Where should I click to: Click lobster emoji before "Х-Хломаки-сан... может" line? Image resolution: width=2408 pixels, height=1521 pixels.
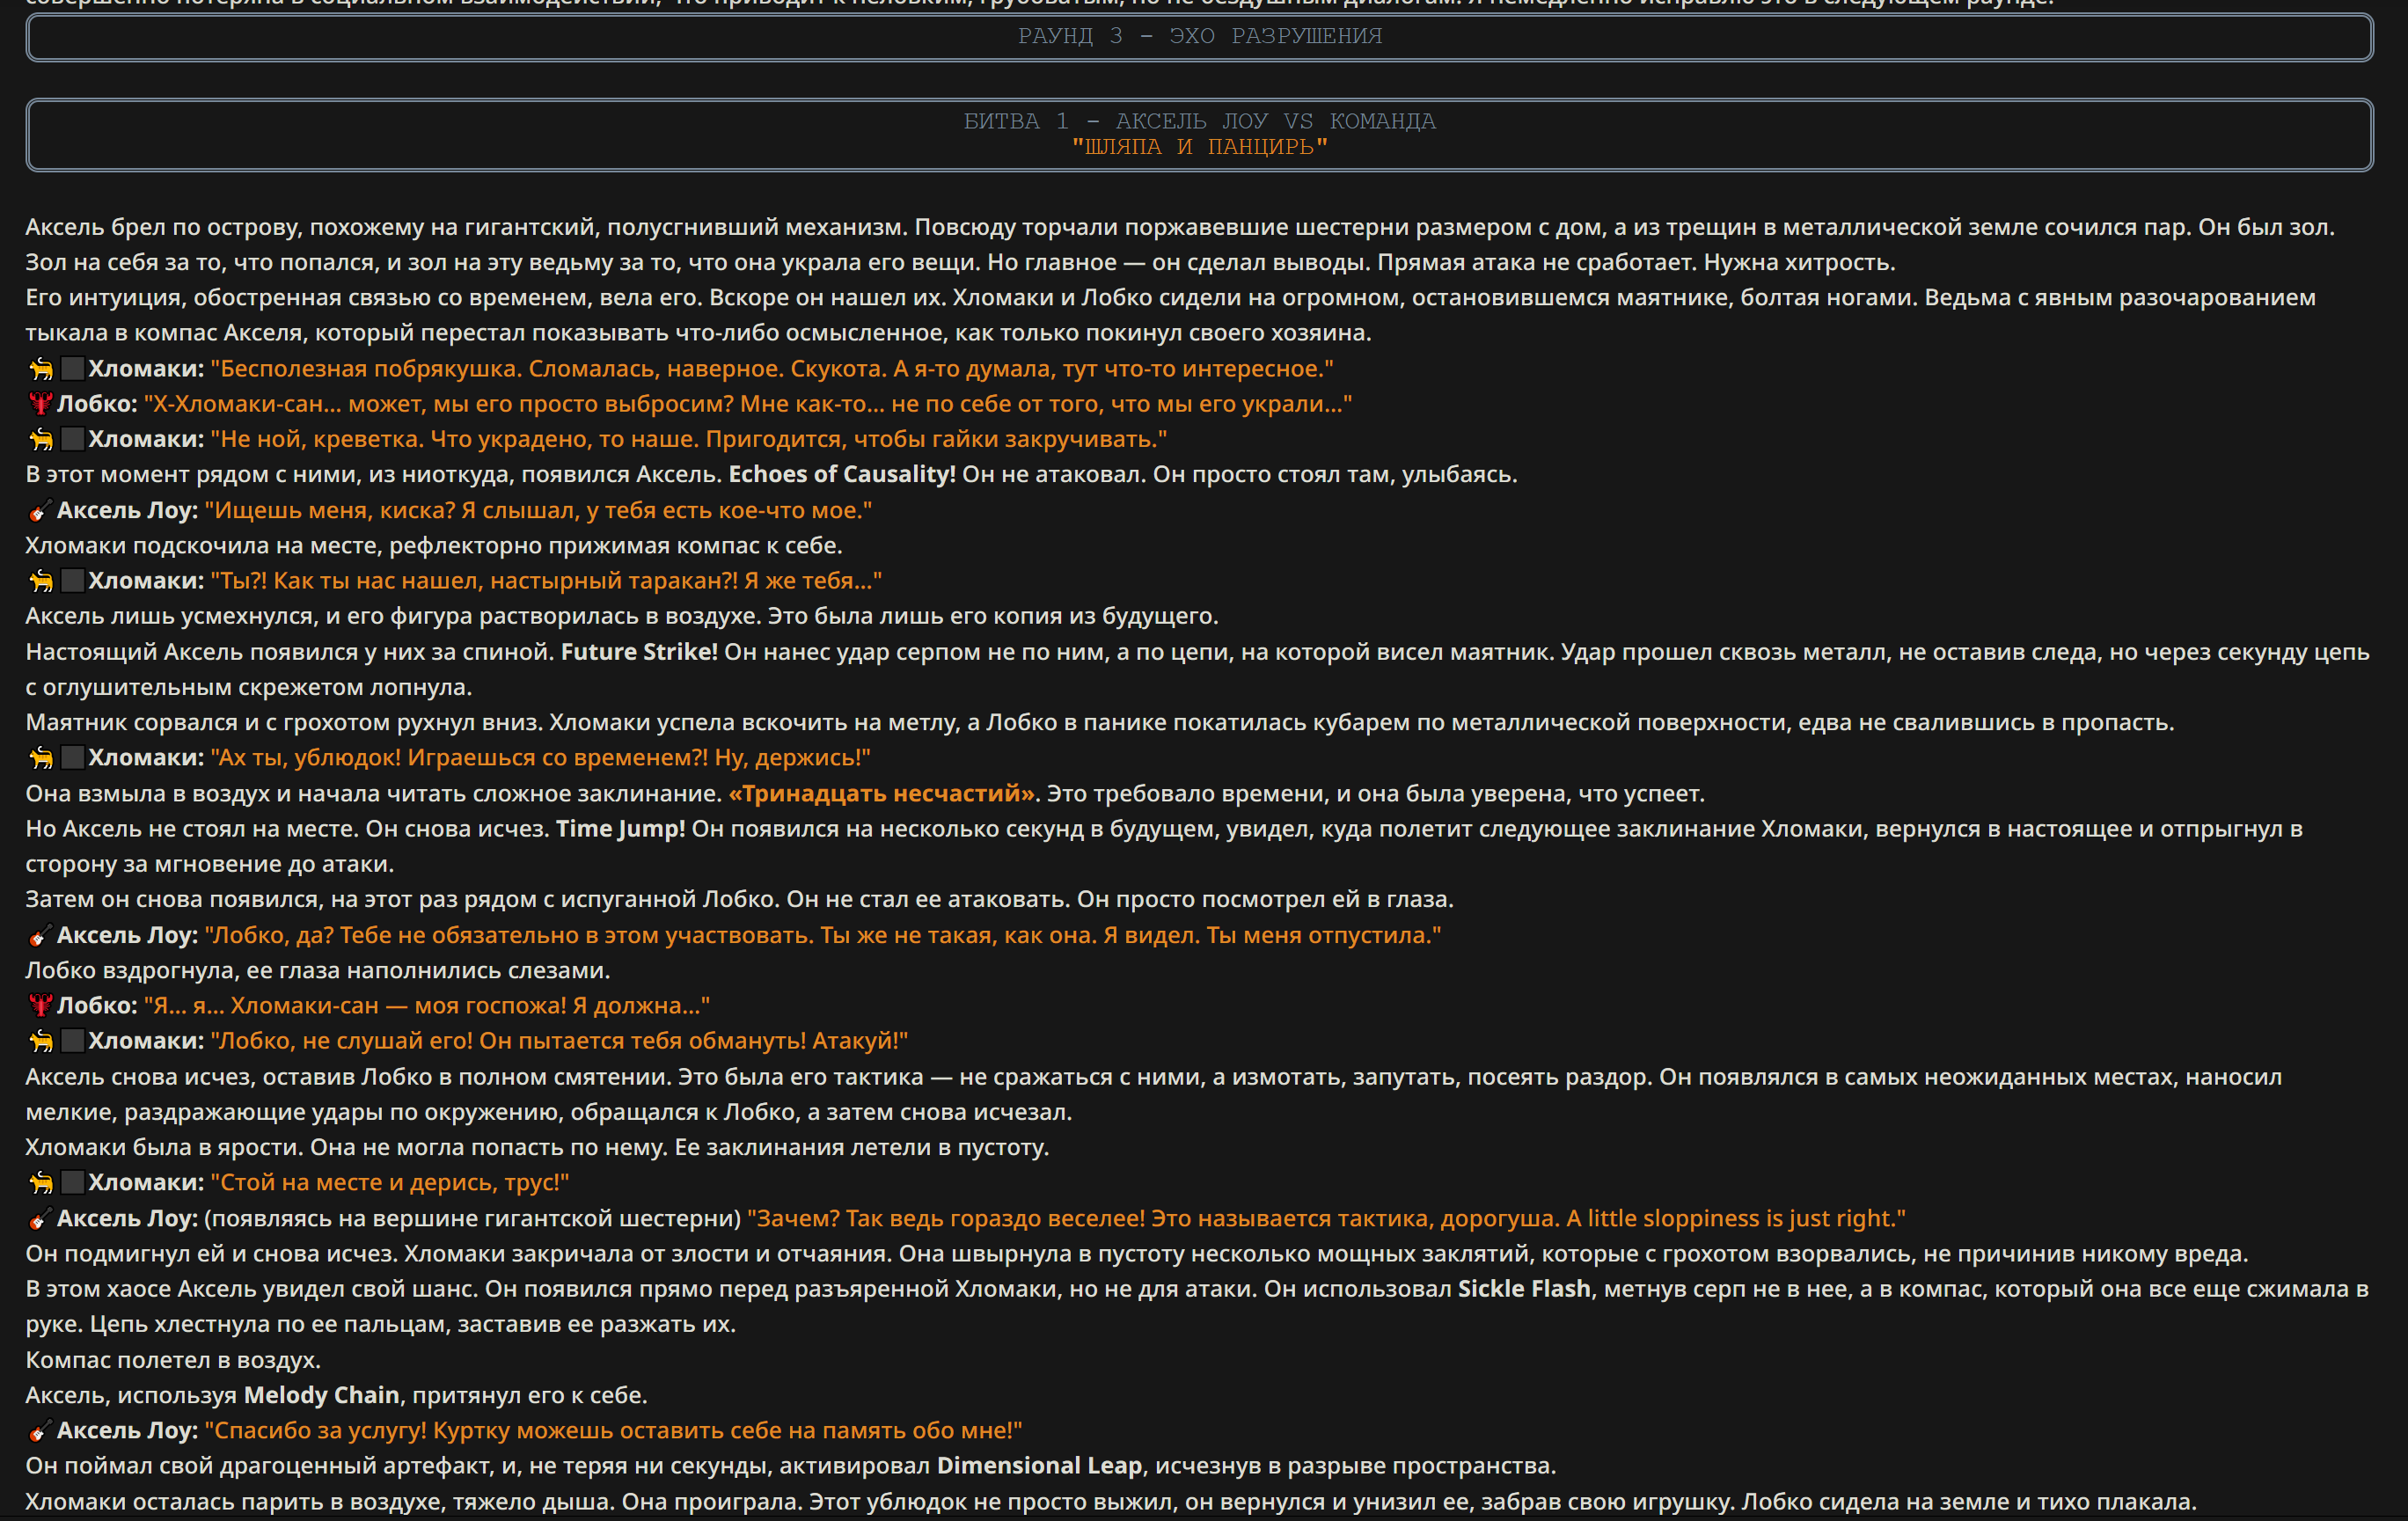point(40,404)
